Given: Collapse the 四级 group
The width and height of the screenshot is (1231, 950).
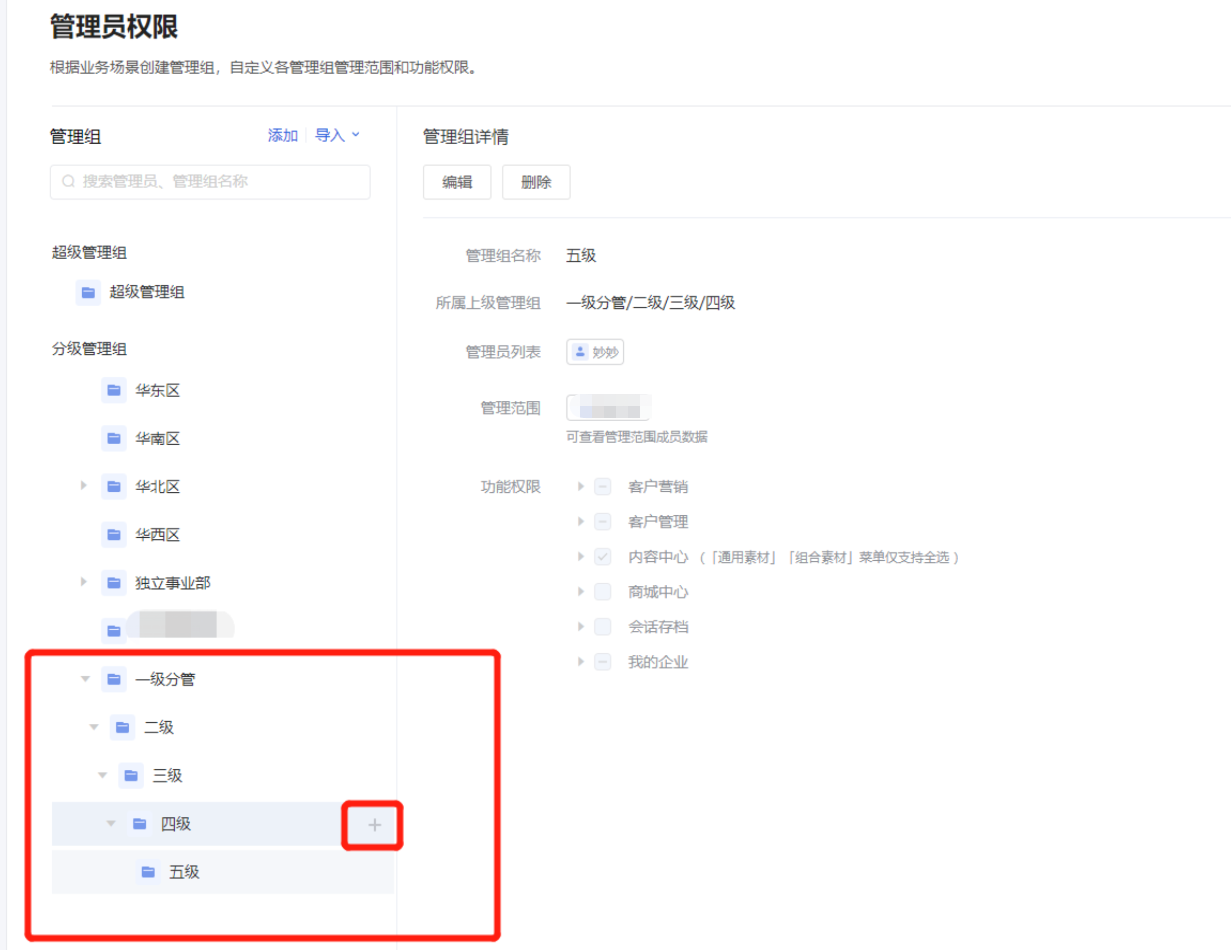Looking at the screenshot, I should click(x=111, y=824).
